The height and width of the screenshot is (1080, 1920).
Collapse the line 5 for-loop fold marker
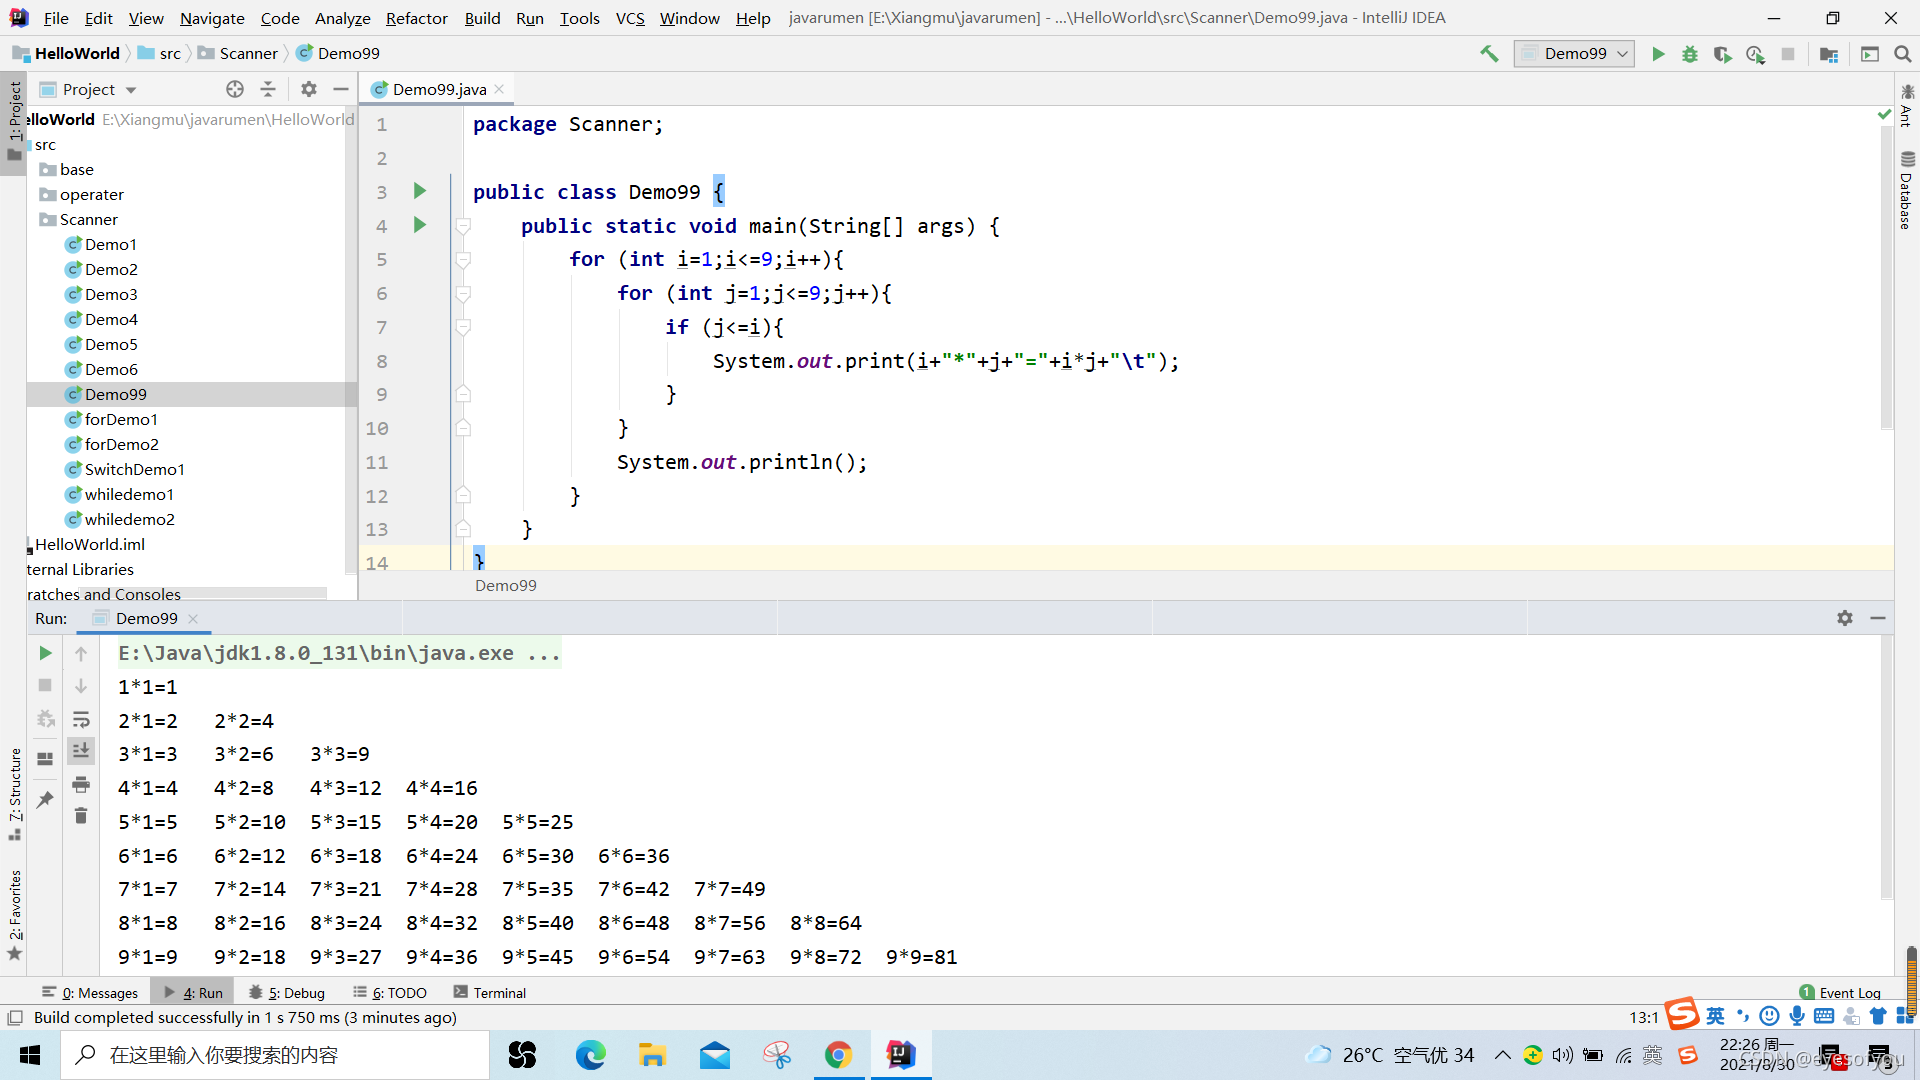pyautogui.click(x=463, y=260)
